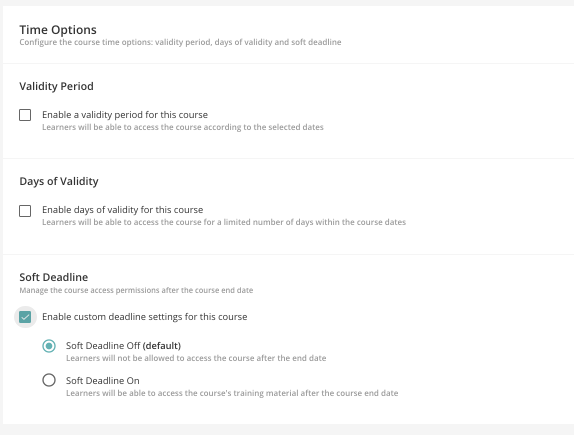
Task: Click the 'Soft Deadline Off (default)' label text
Action: pyautogui.click(x=123, y=346)
